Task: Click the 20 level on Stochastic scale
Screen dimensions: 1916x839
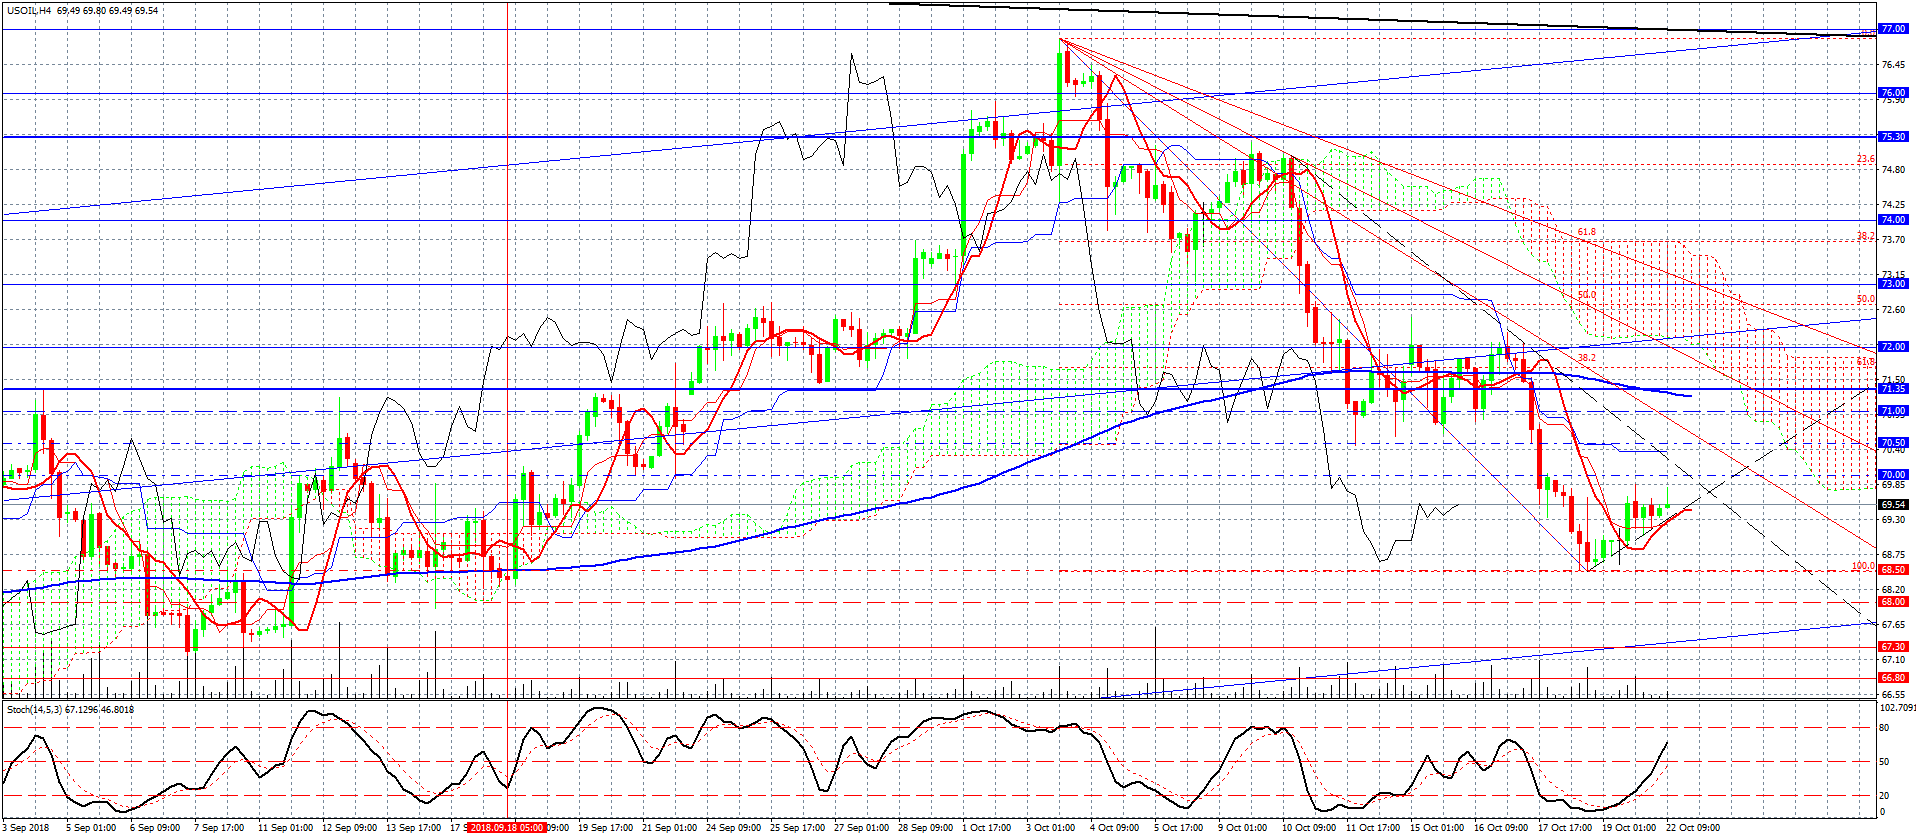Action: point(1885,796)
